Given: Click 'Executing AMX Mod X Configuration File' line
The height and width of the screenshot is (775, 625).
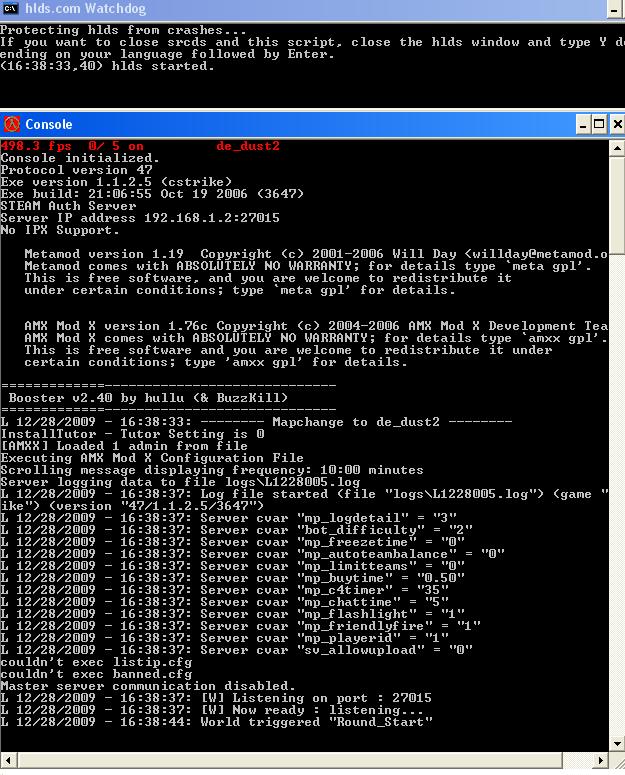Looking at the screenshot, I should point(152,458).
